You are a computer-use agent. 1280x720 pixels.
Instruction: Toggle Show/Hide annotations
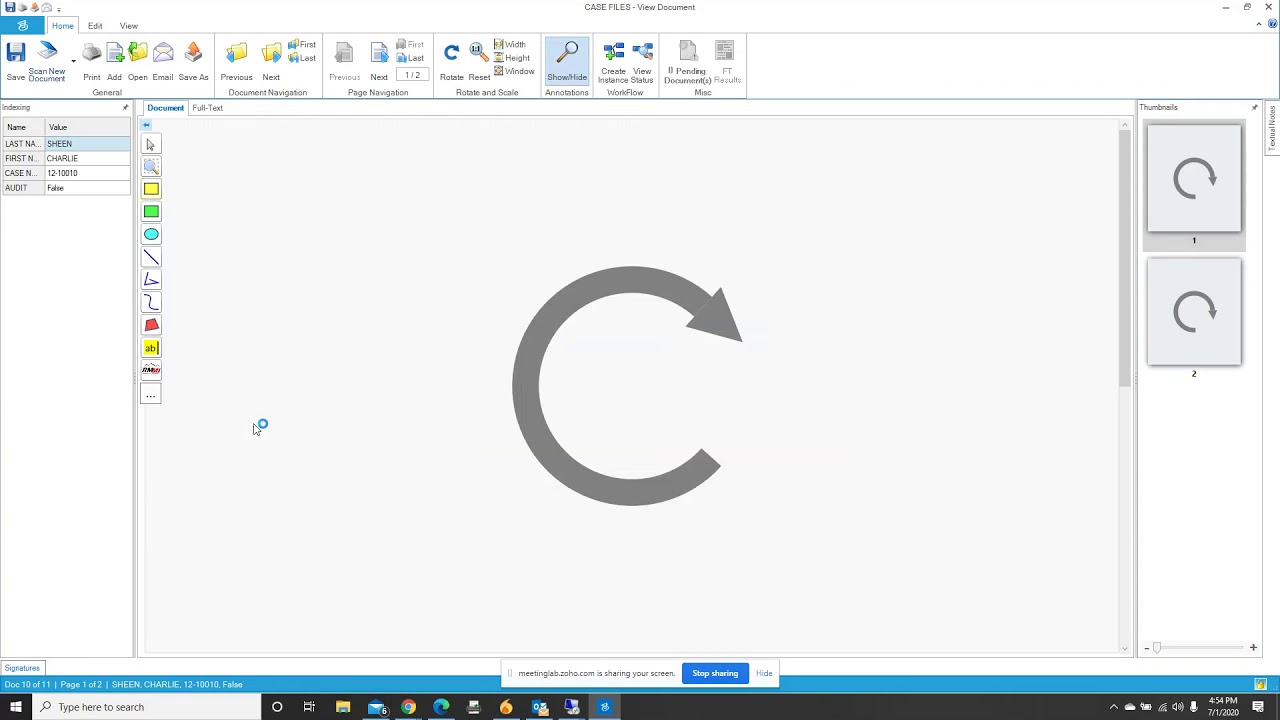pos(567,60)
